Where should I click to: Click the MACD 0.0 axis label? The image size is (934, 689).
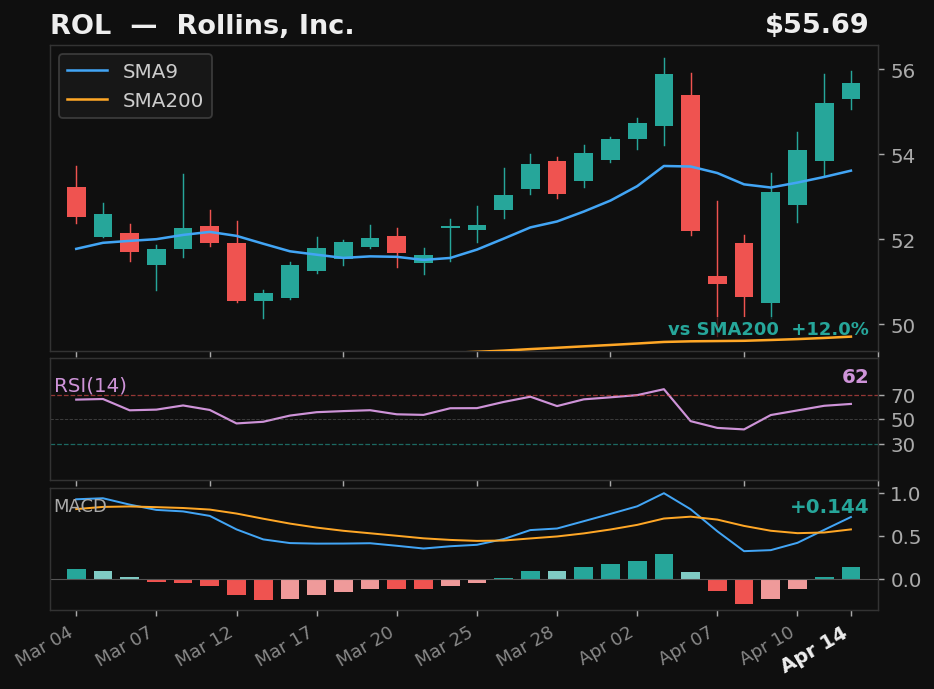pyautogui.click(x=905, y=580)
